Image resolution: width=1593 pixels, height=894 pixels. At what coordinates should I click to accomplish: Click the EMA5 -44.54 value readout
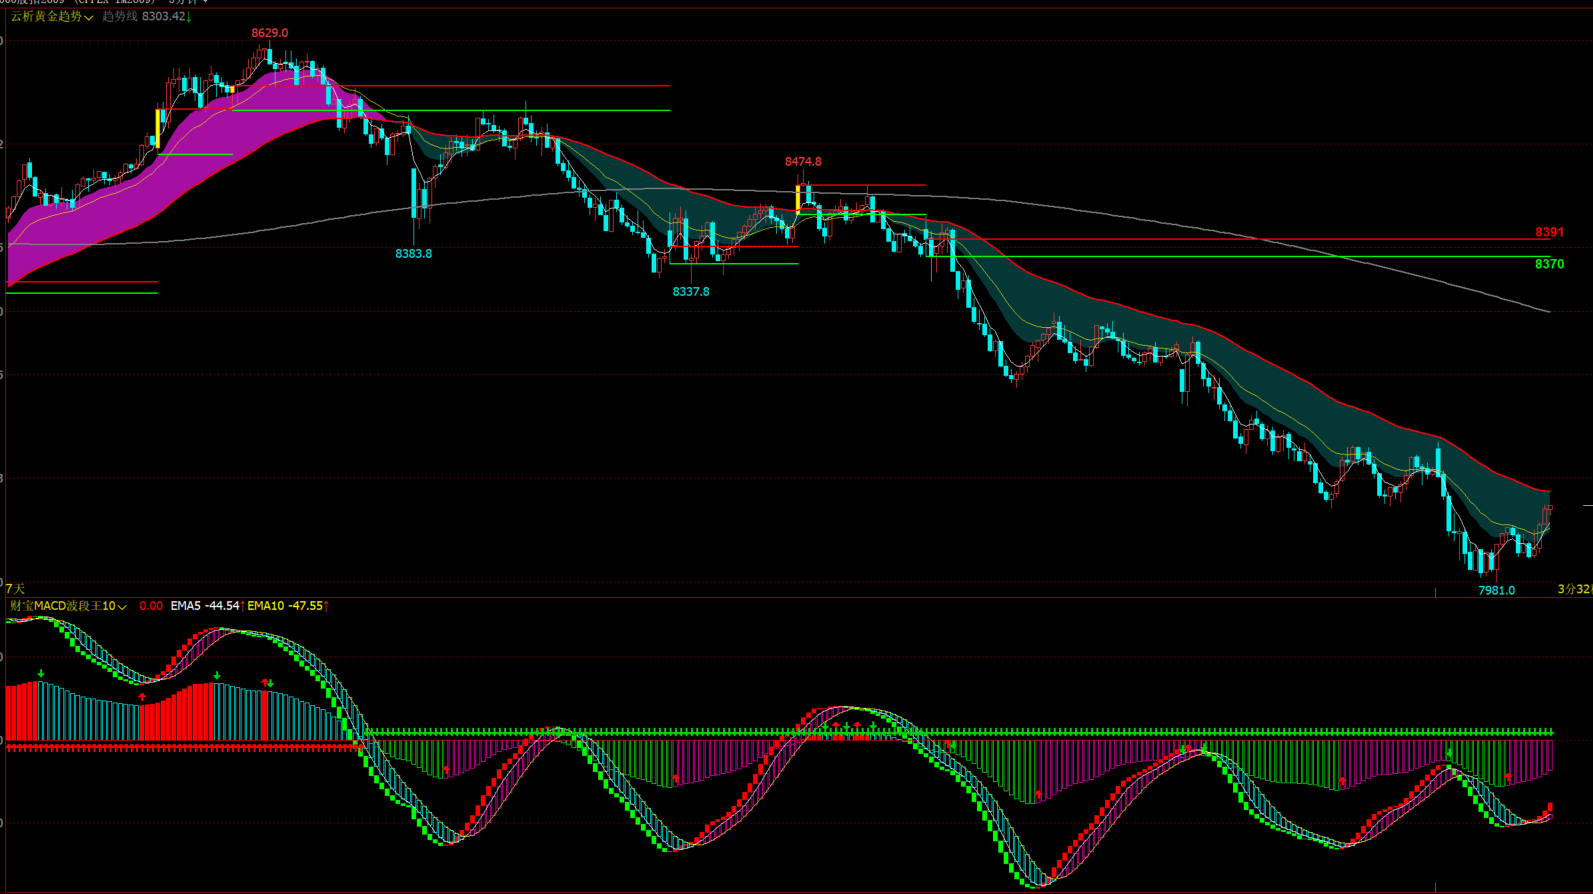[x=205, y=606]
